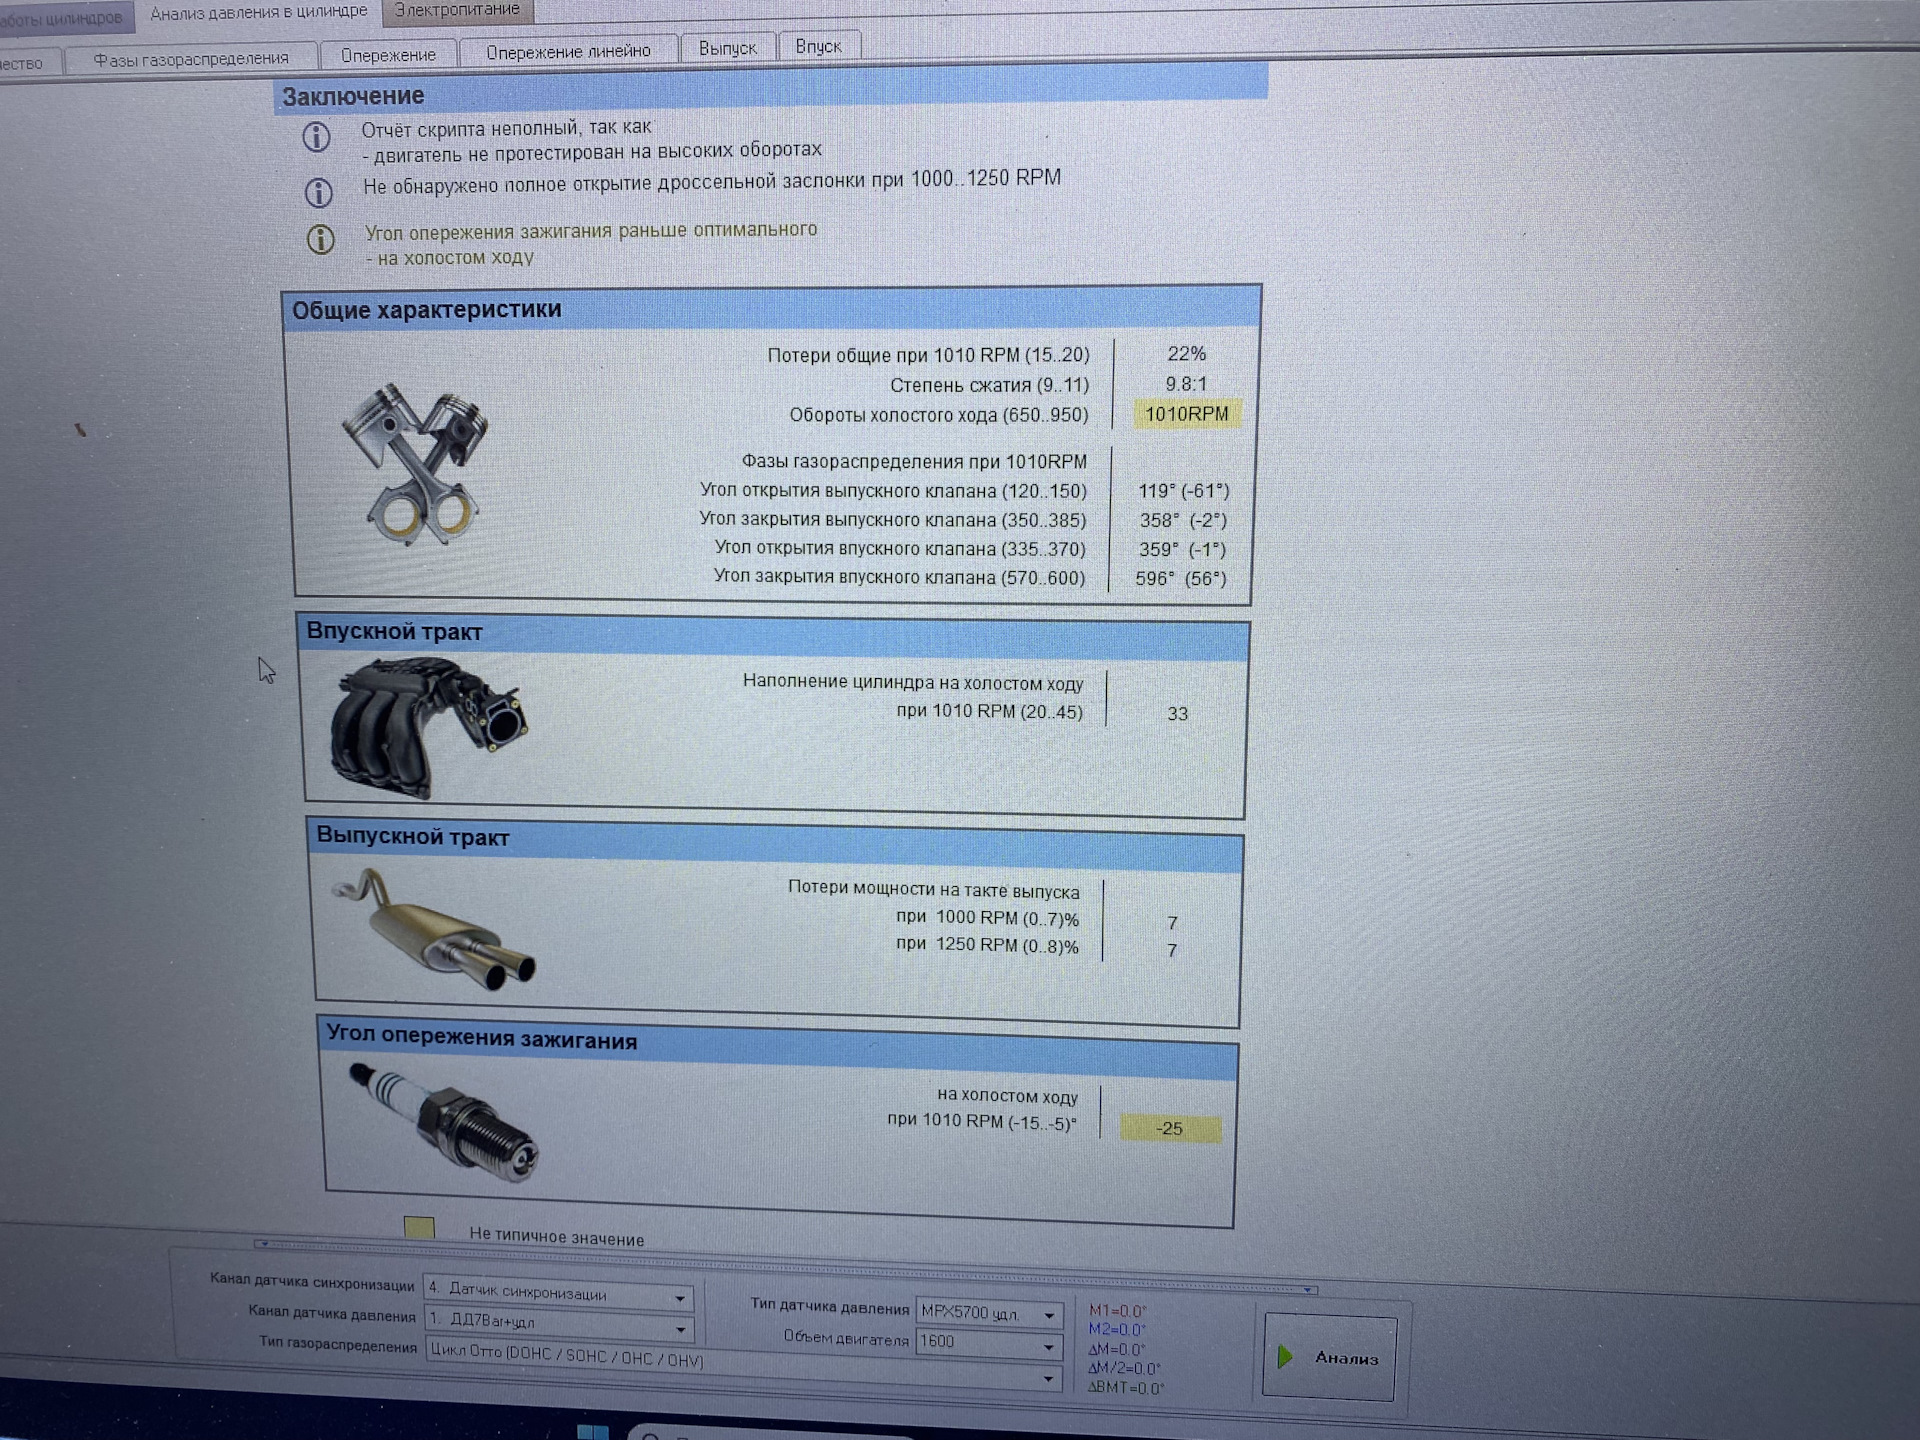
Task: Click info icon beside throttle opening message
Action: [x=318, y=192]
